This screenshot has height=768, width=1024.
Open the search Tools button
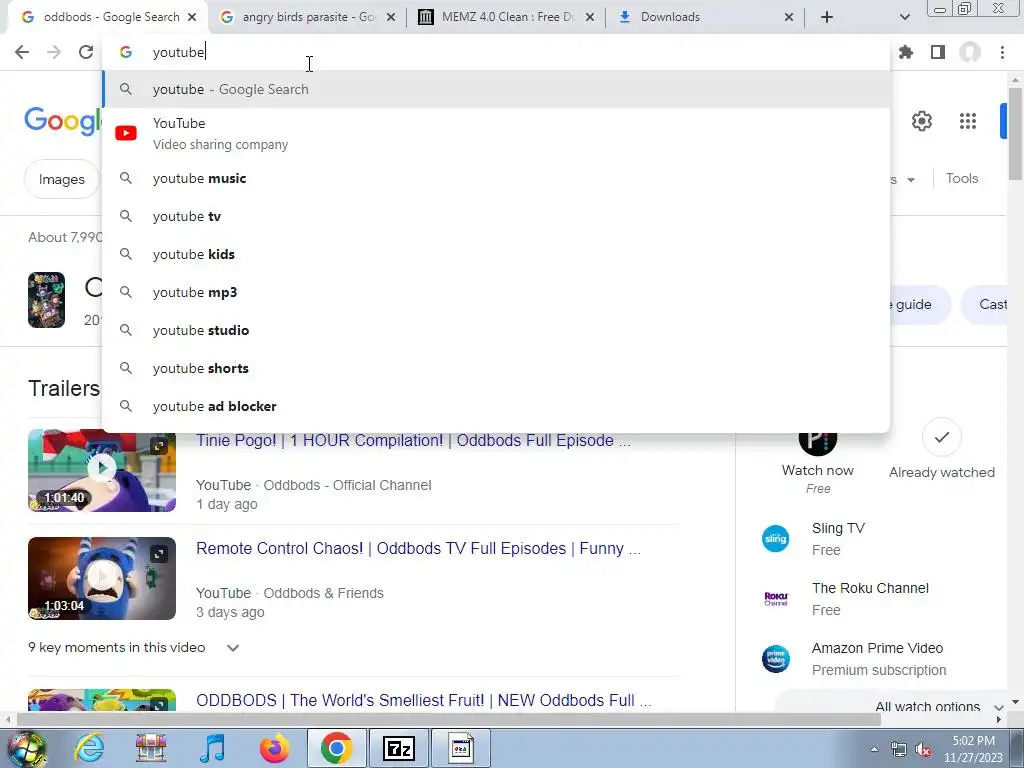962,178
